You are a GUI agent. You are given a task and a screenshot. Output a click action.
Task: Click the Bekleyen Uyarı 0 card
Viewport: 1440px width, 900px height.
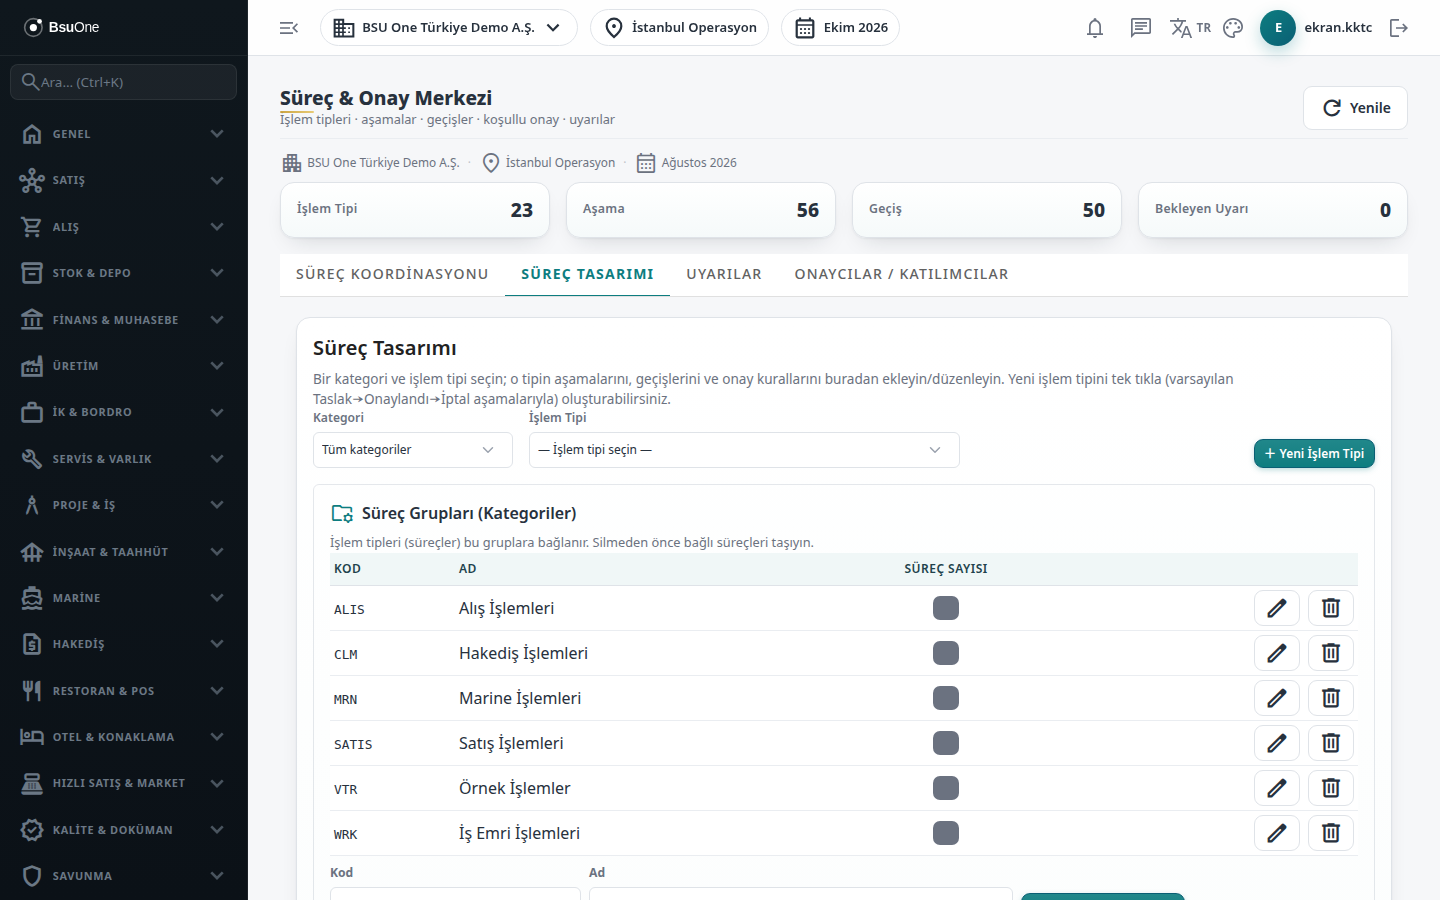(1273, 210)
